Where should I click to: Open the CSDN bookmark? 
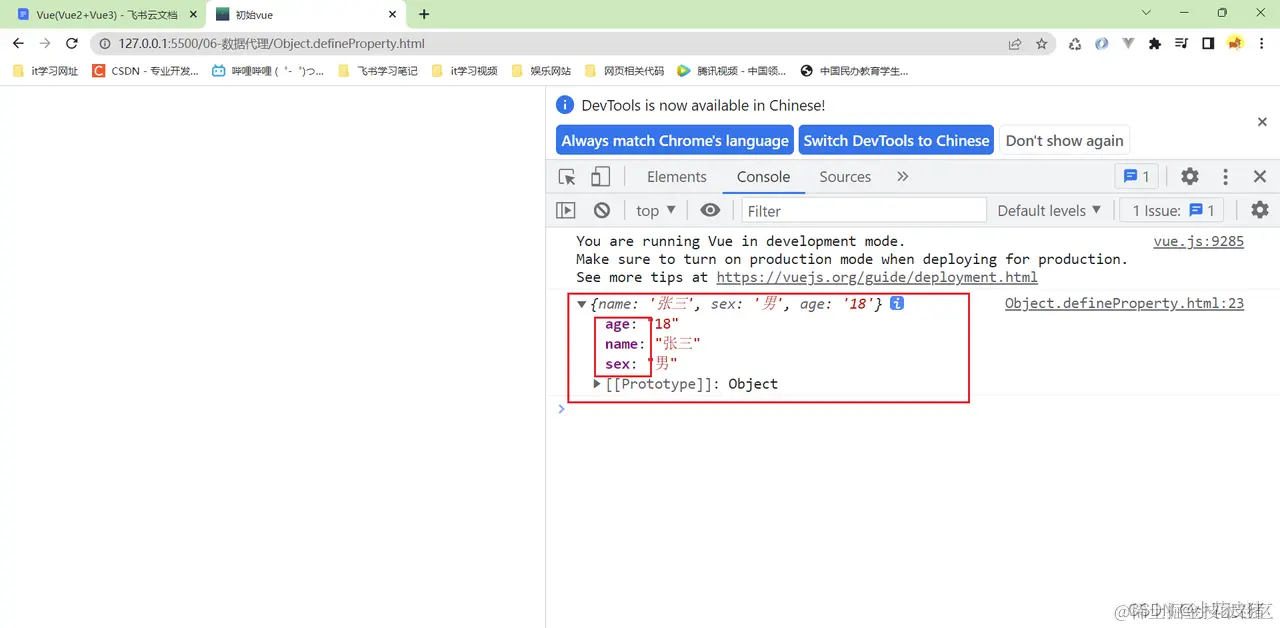pos(145,71)
